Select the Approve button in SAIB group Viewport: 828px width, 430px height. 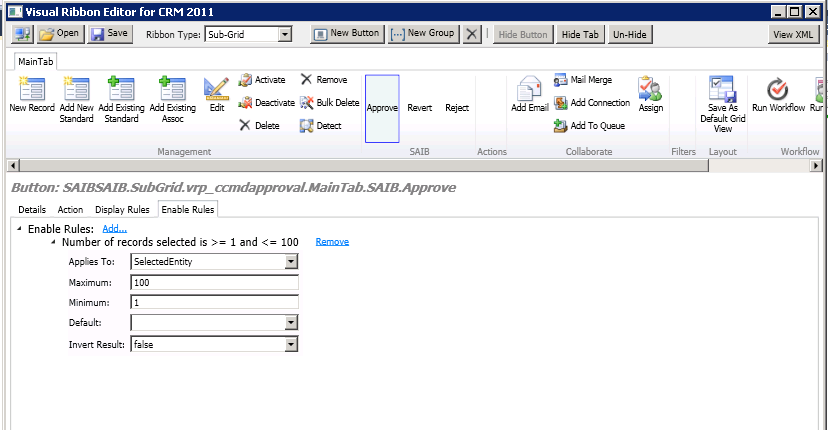[x=382, y=108]
